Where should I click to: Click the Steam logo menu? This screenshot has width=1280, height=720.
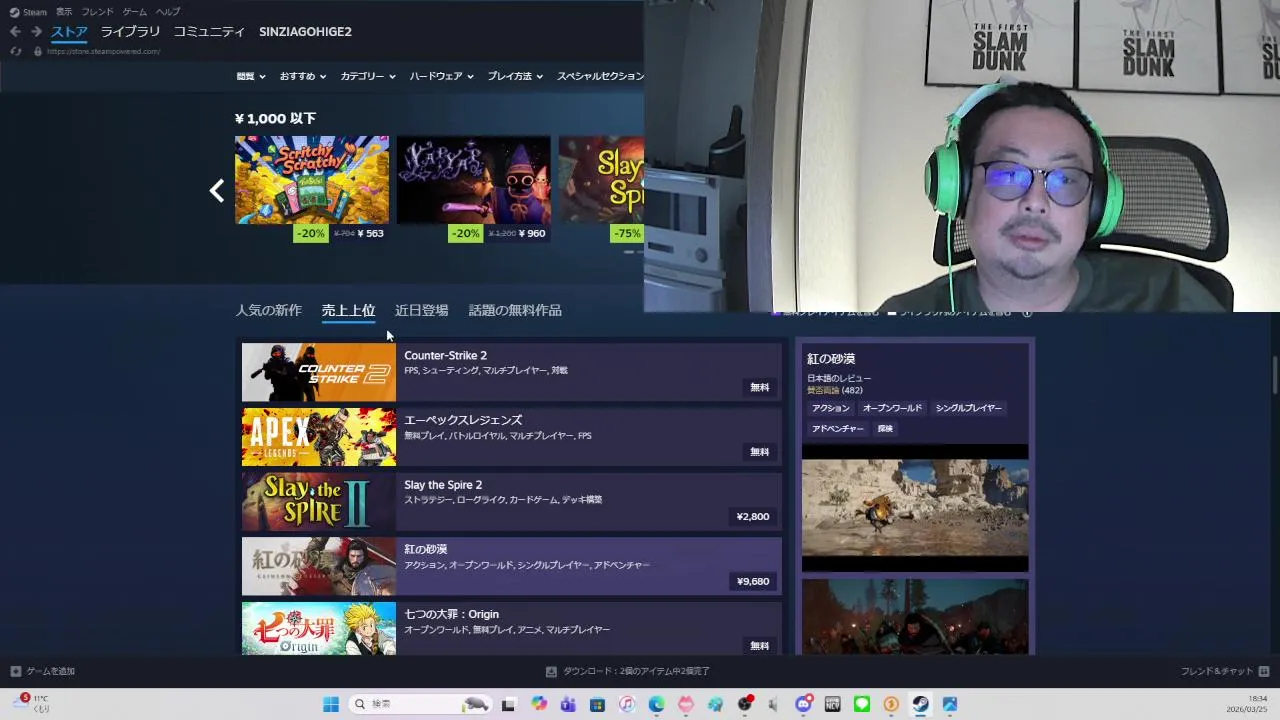(28, 12)
